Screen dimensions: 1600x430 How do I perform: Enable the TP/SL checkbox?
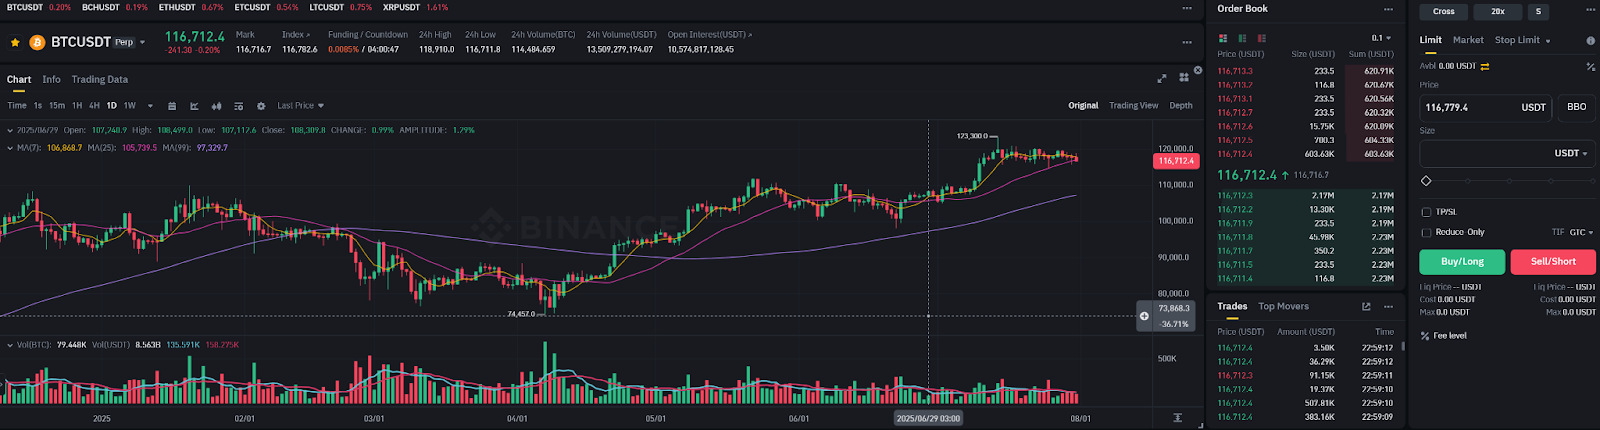pyautogui.click(x=1426, y=212)
